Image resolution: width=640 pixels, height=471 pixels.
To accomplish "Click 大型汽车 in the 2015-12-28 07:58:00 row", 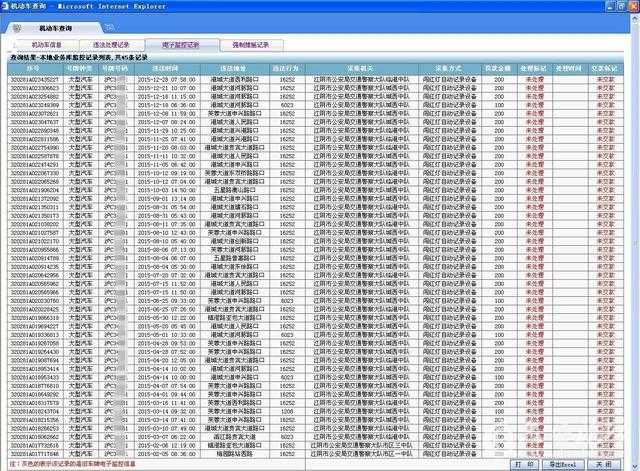I will pos(81,80).
